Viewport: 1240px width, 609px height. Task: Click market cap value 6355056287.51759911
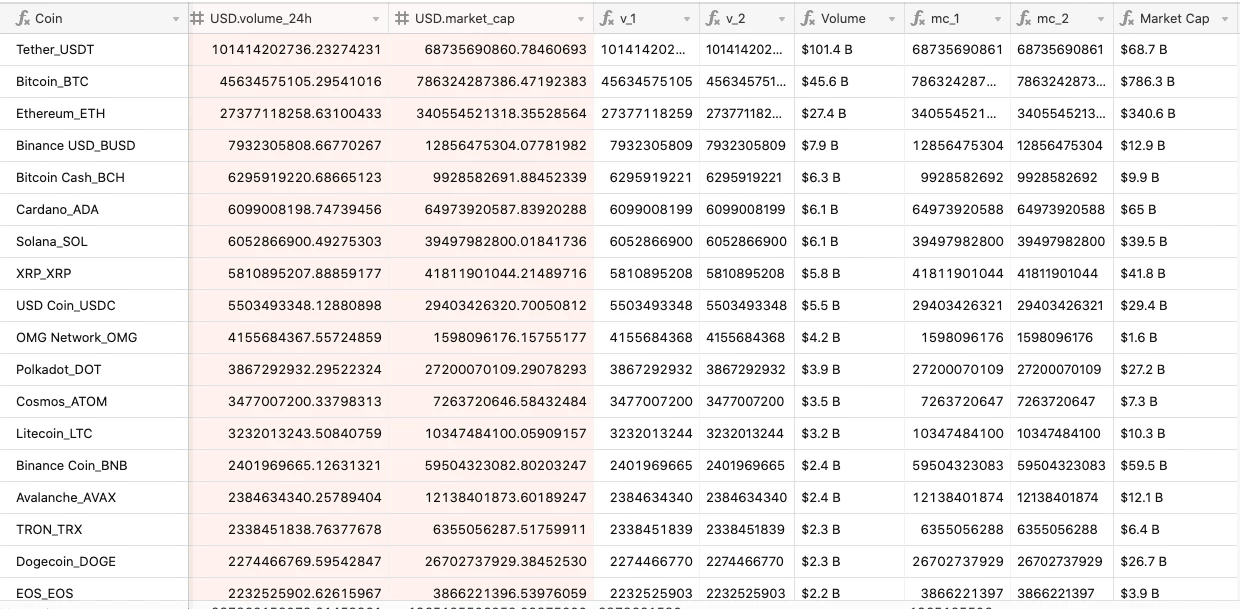click(510, 529)
